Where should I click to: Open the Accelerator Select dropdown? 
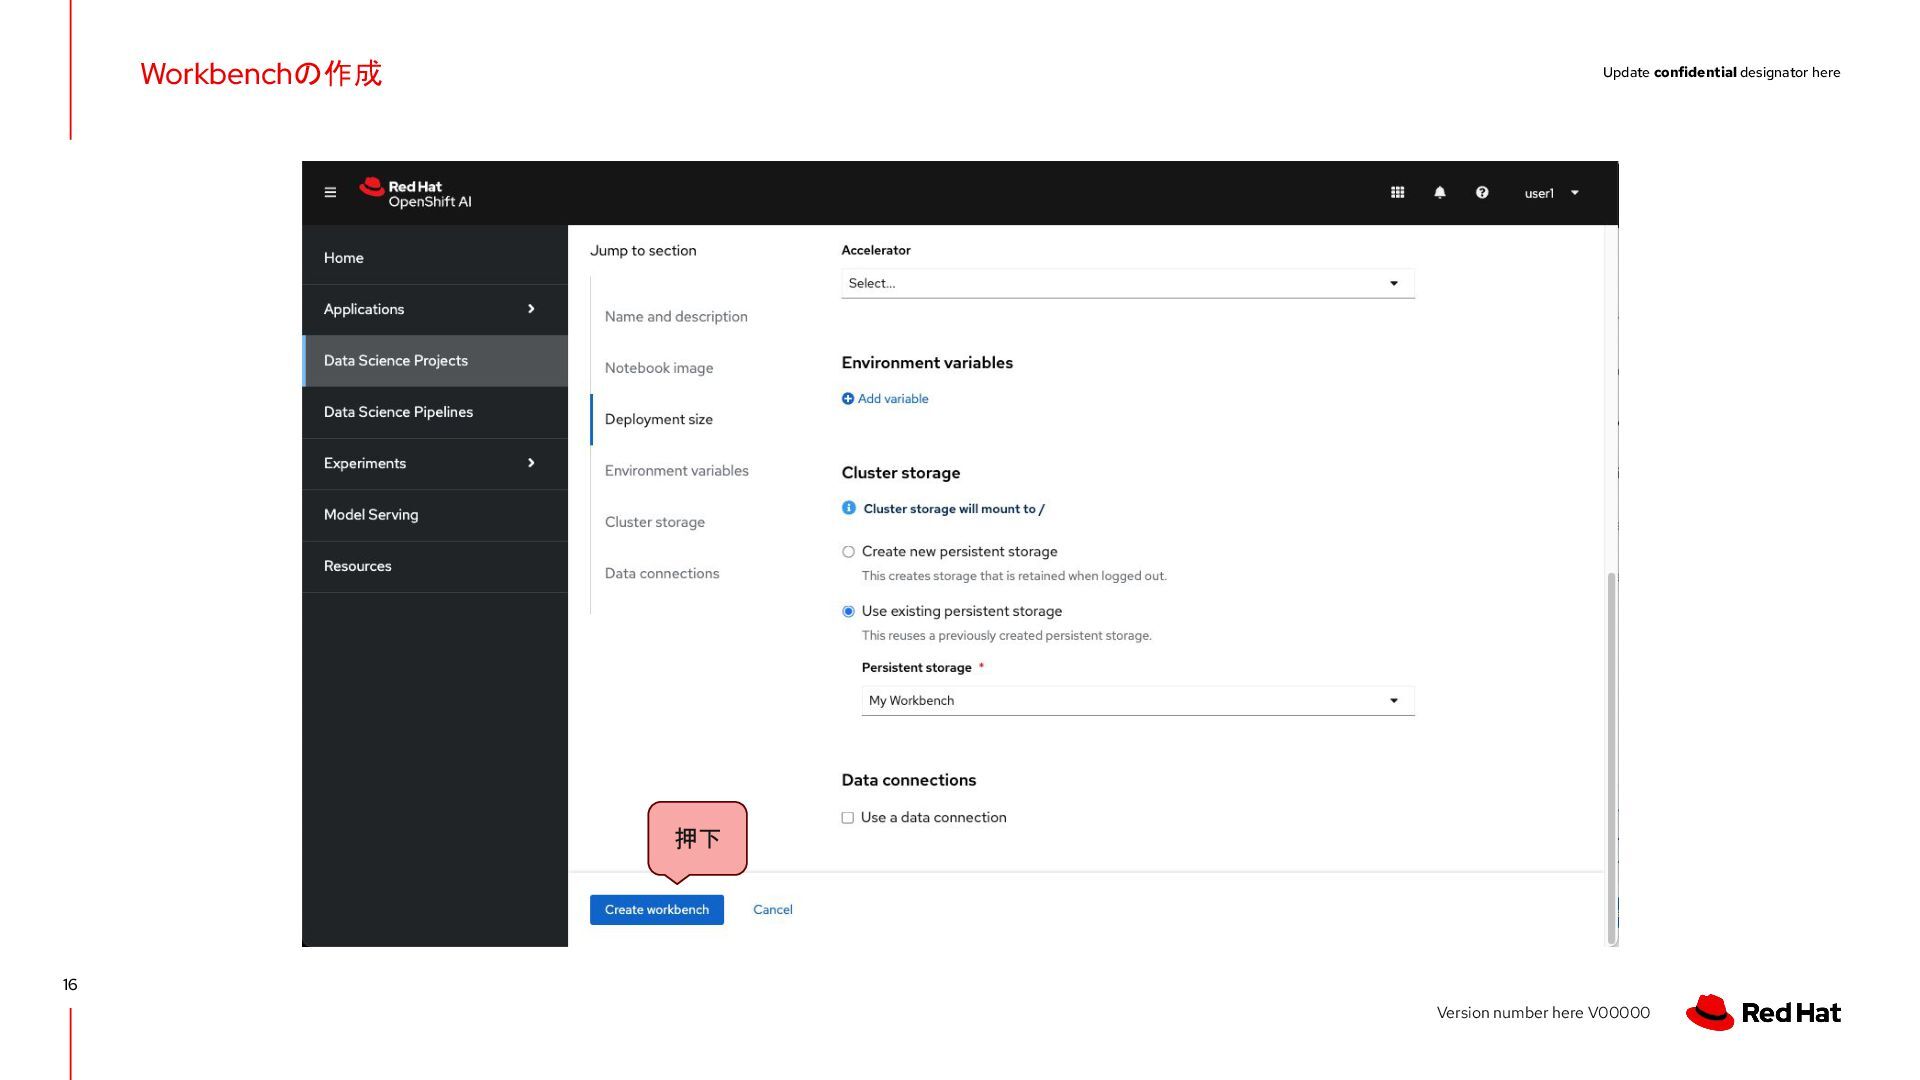pyautogui.click(x=1127, y=284)
